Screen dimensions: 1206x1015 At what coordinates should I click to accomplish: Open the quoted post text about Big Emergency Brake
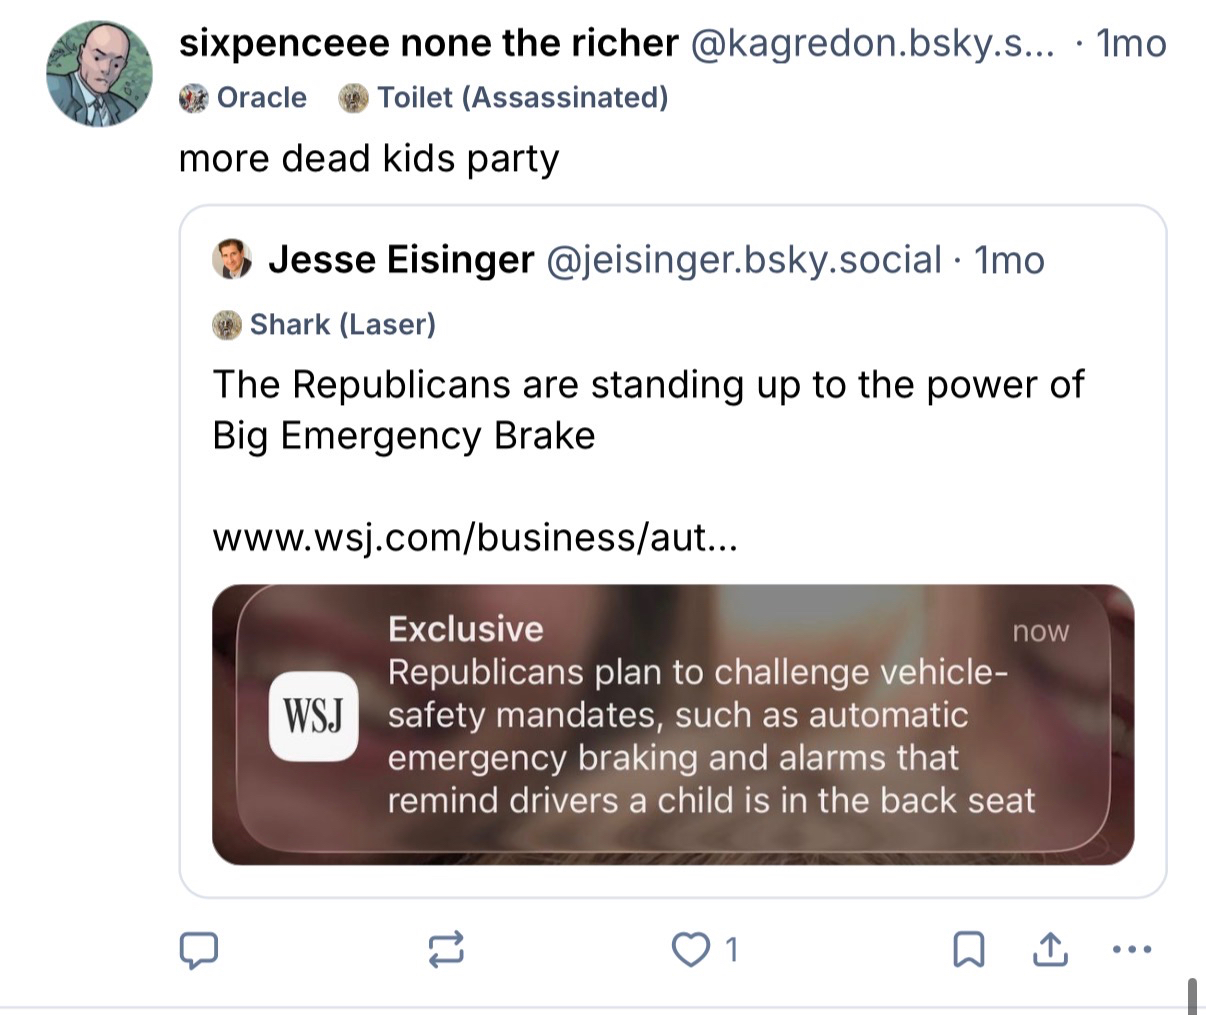pos(648,410)
